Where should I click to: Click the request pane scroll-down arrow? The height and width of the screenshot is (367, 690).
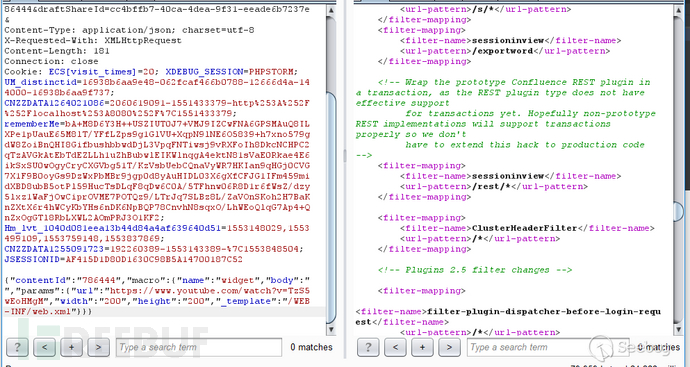pos(331,329)
